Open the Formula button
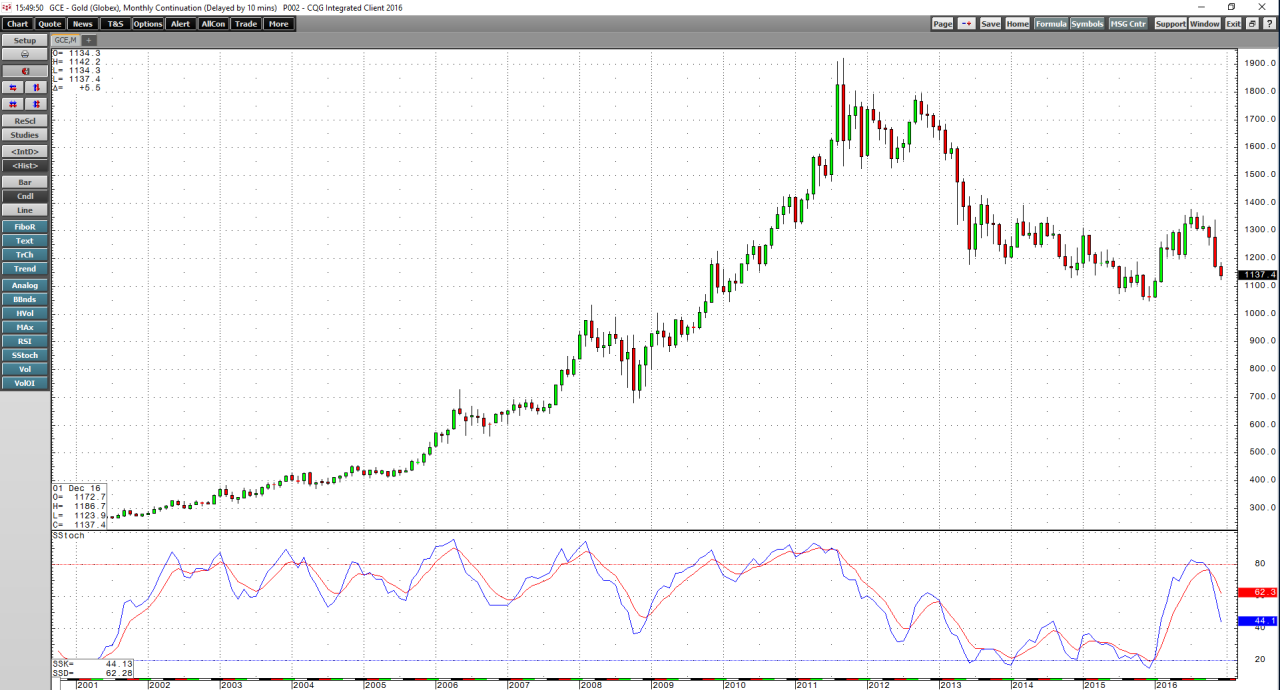 click(1050, 24)
